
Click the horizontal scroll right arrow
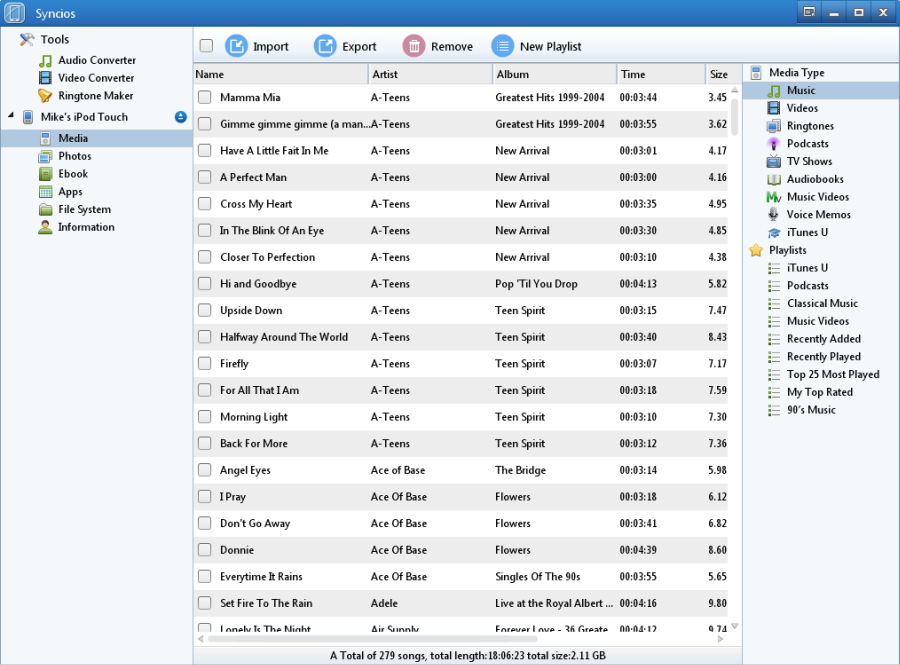coord(721,639)
